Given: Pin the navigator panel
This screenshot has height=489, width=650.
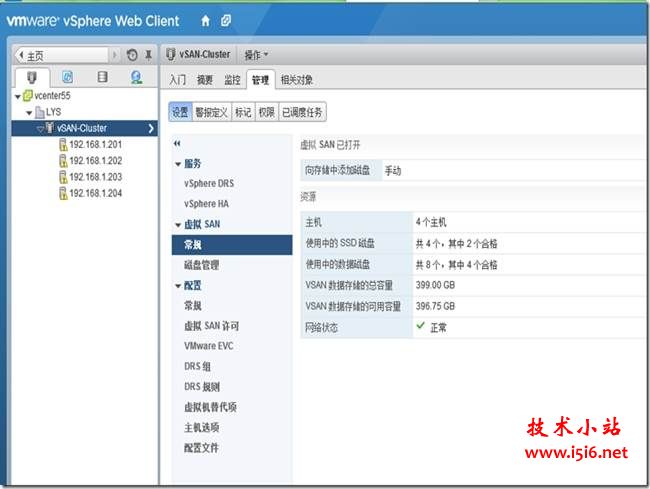Looking at the screenshot, I should click(x=148, y=55).
